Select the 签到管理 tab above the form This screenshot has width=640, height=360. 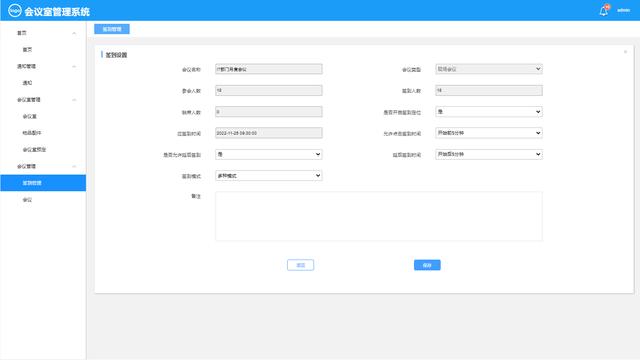(x=112, y=29)
